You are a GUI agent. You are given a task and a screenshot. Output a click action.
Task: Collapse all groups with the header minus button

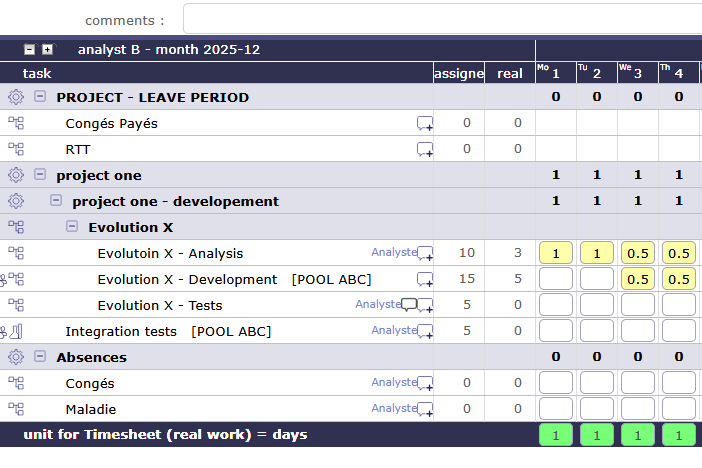coord(30,49)
